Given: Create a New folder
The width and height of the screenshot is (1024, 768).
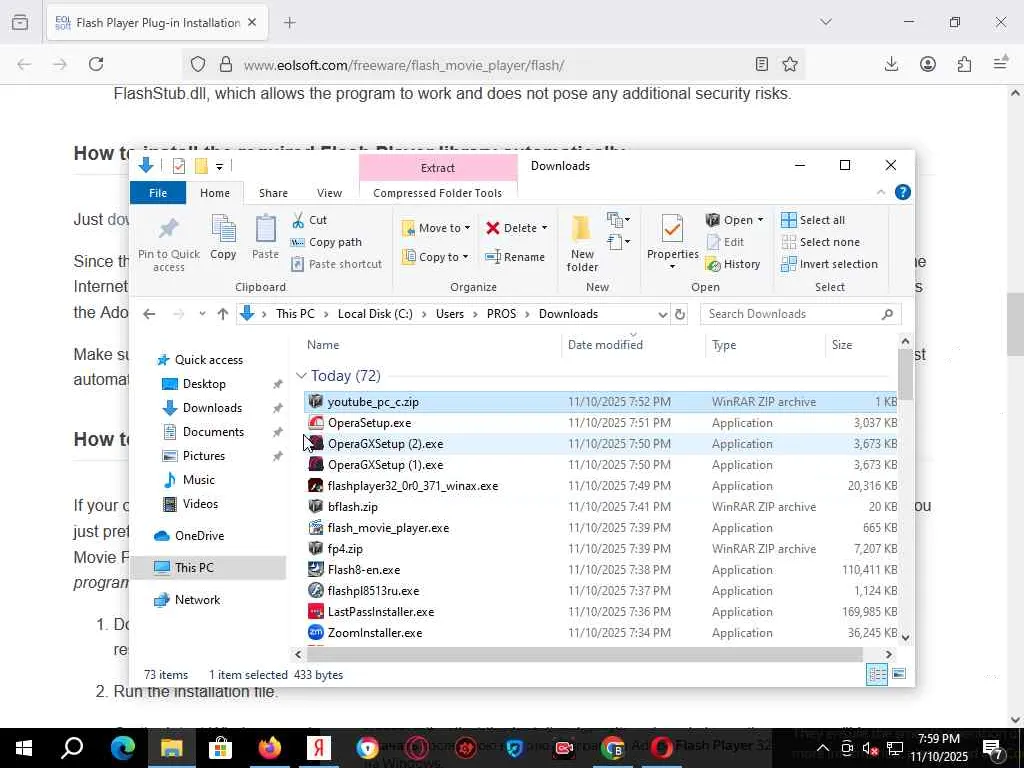Looking at the screenshot, I should pos(582,244).
